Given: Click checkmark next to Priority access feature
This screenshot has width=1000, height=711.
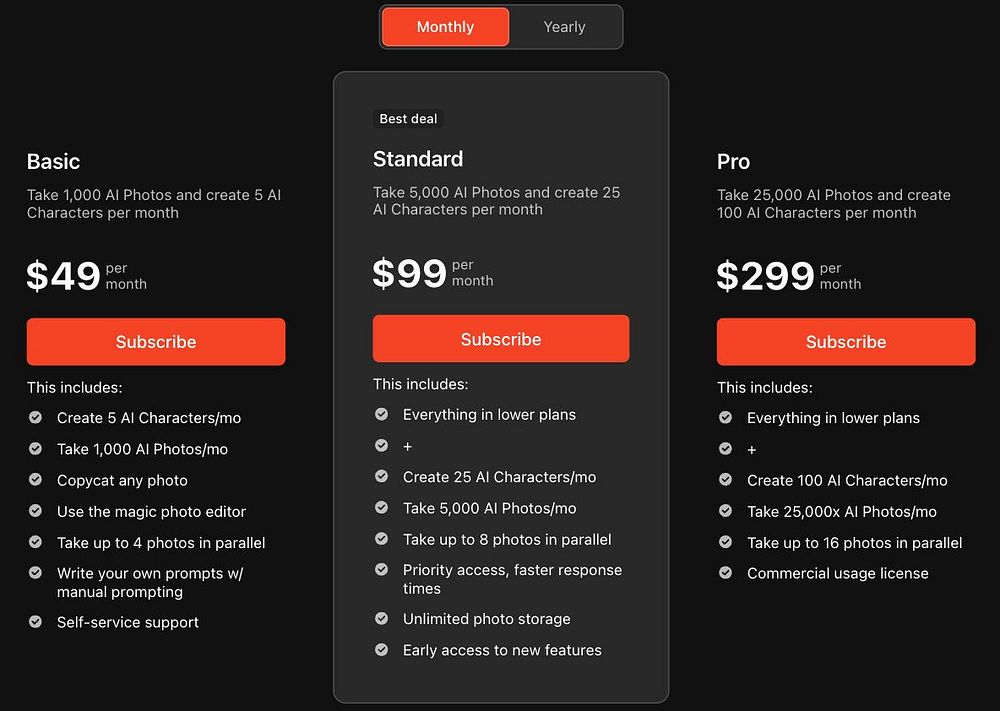Looking at the screenshot, I should click(x=381, y=569).
